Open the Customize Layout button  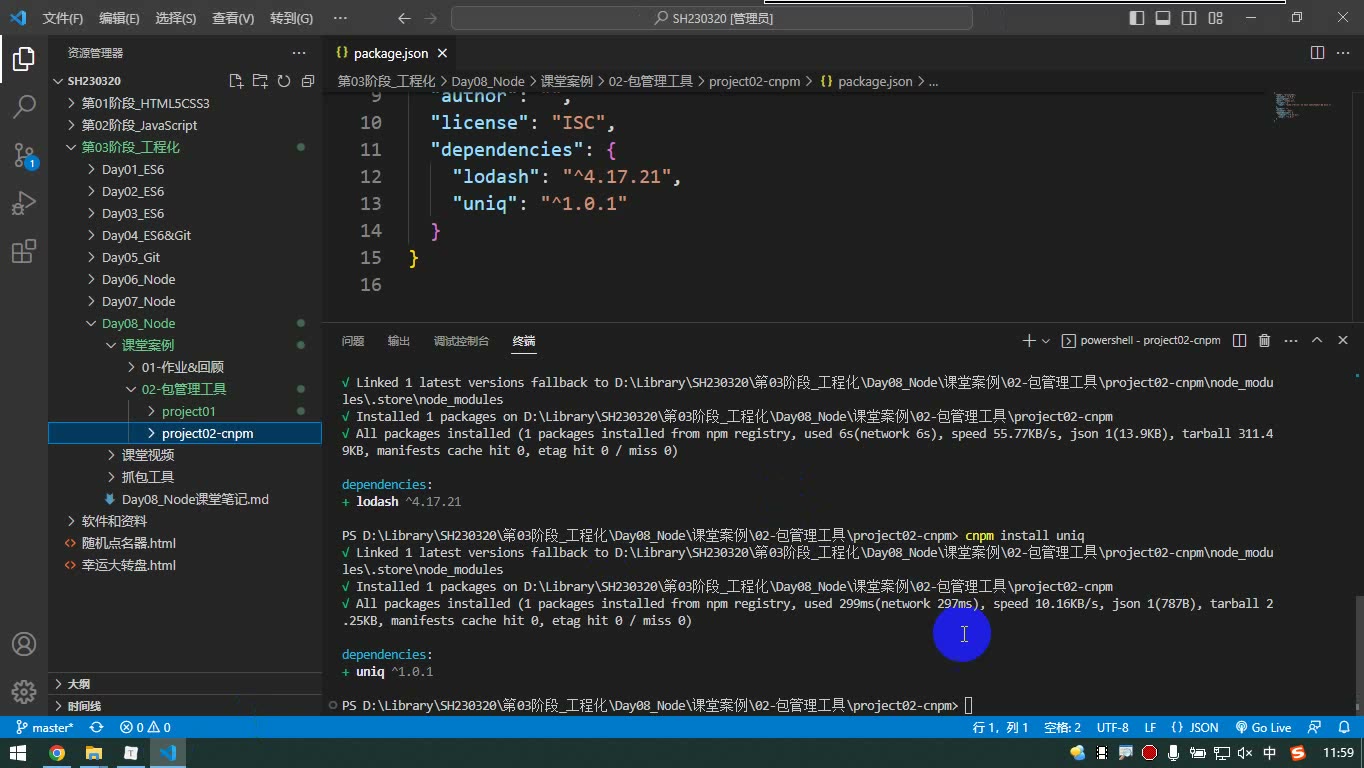coord(1215,18)
